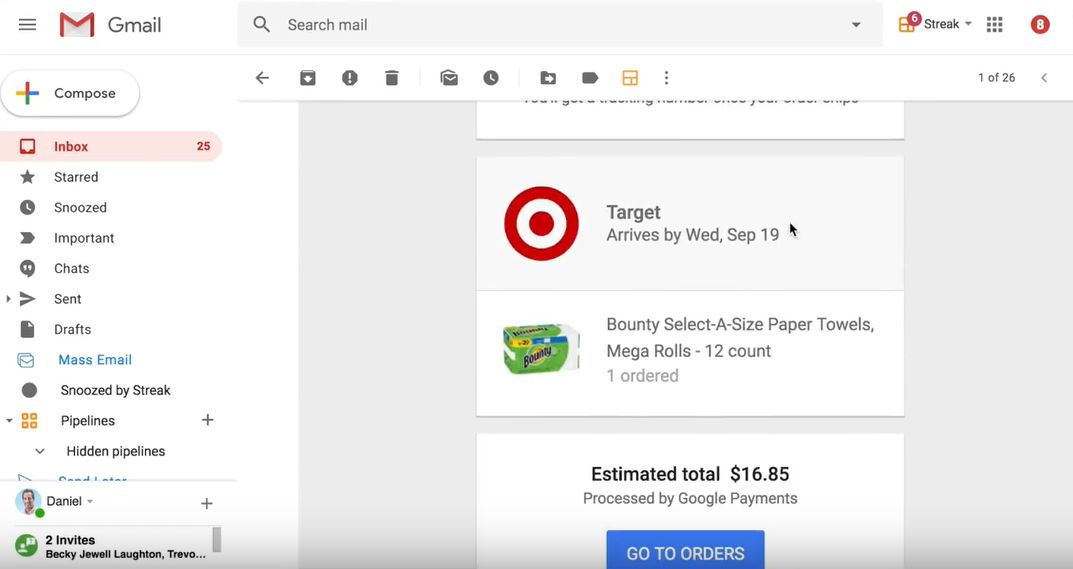
Task: Click the 1 ordered quantity text
Action: point(642,375)
